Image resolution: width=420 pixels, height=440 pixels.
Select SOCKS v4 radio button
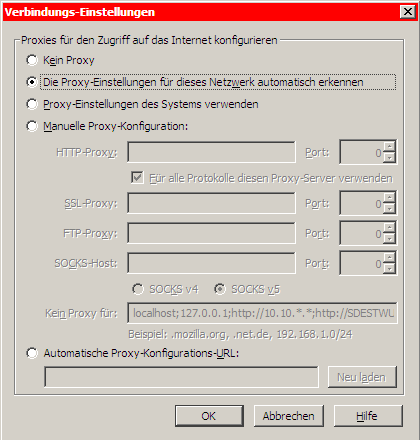(x=138, y=289)
